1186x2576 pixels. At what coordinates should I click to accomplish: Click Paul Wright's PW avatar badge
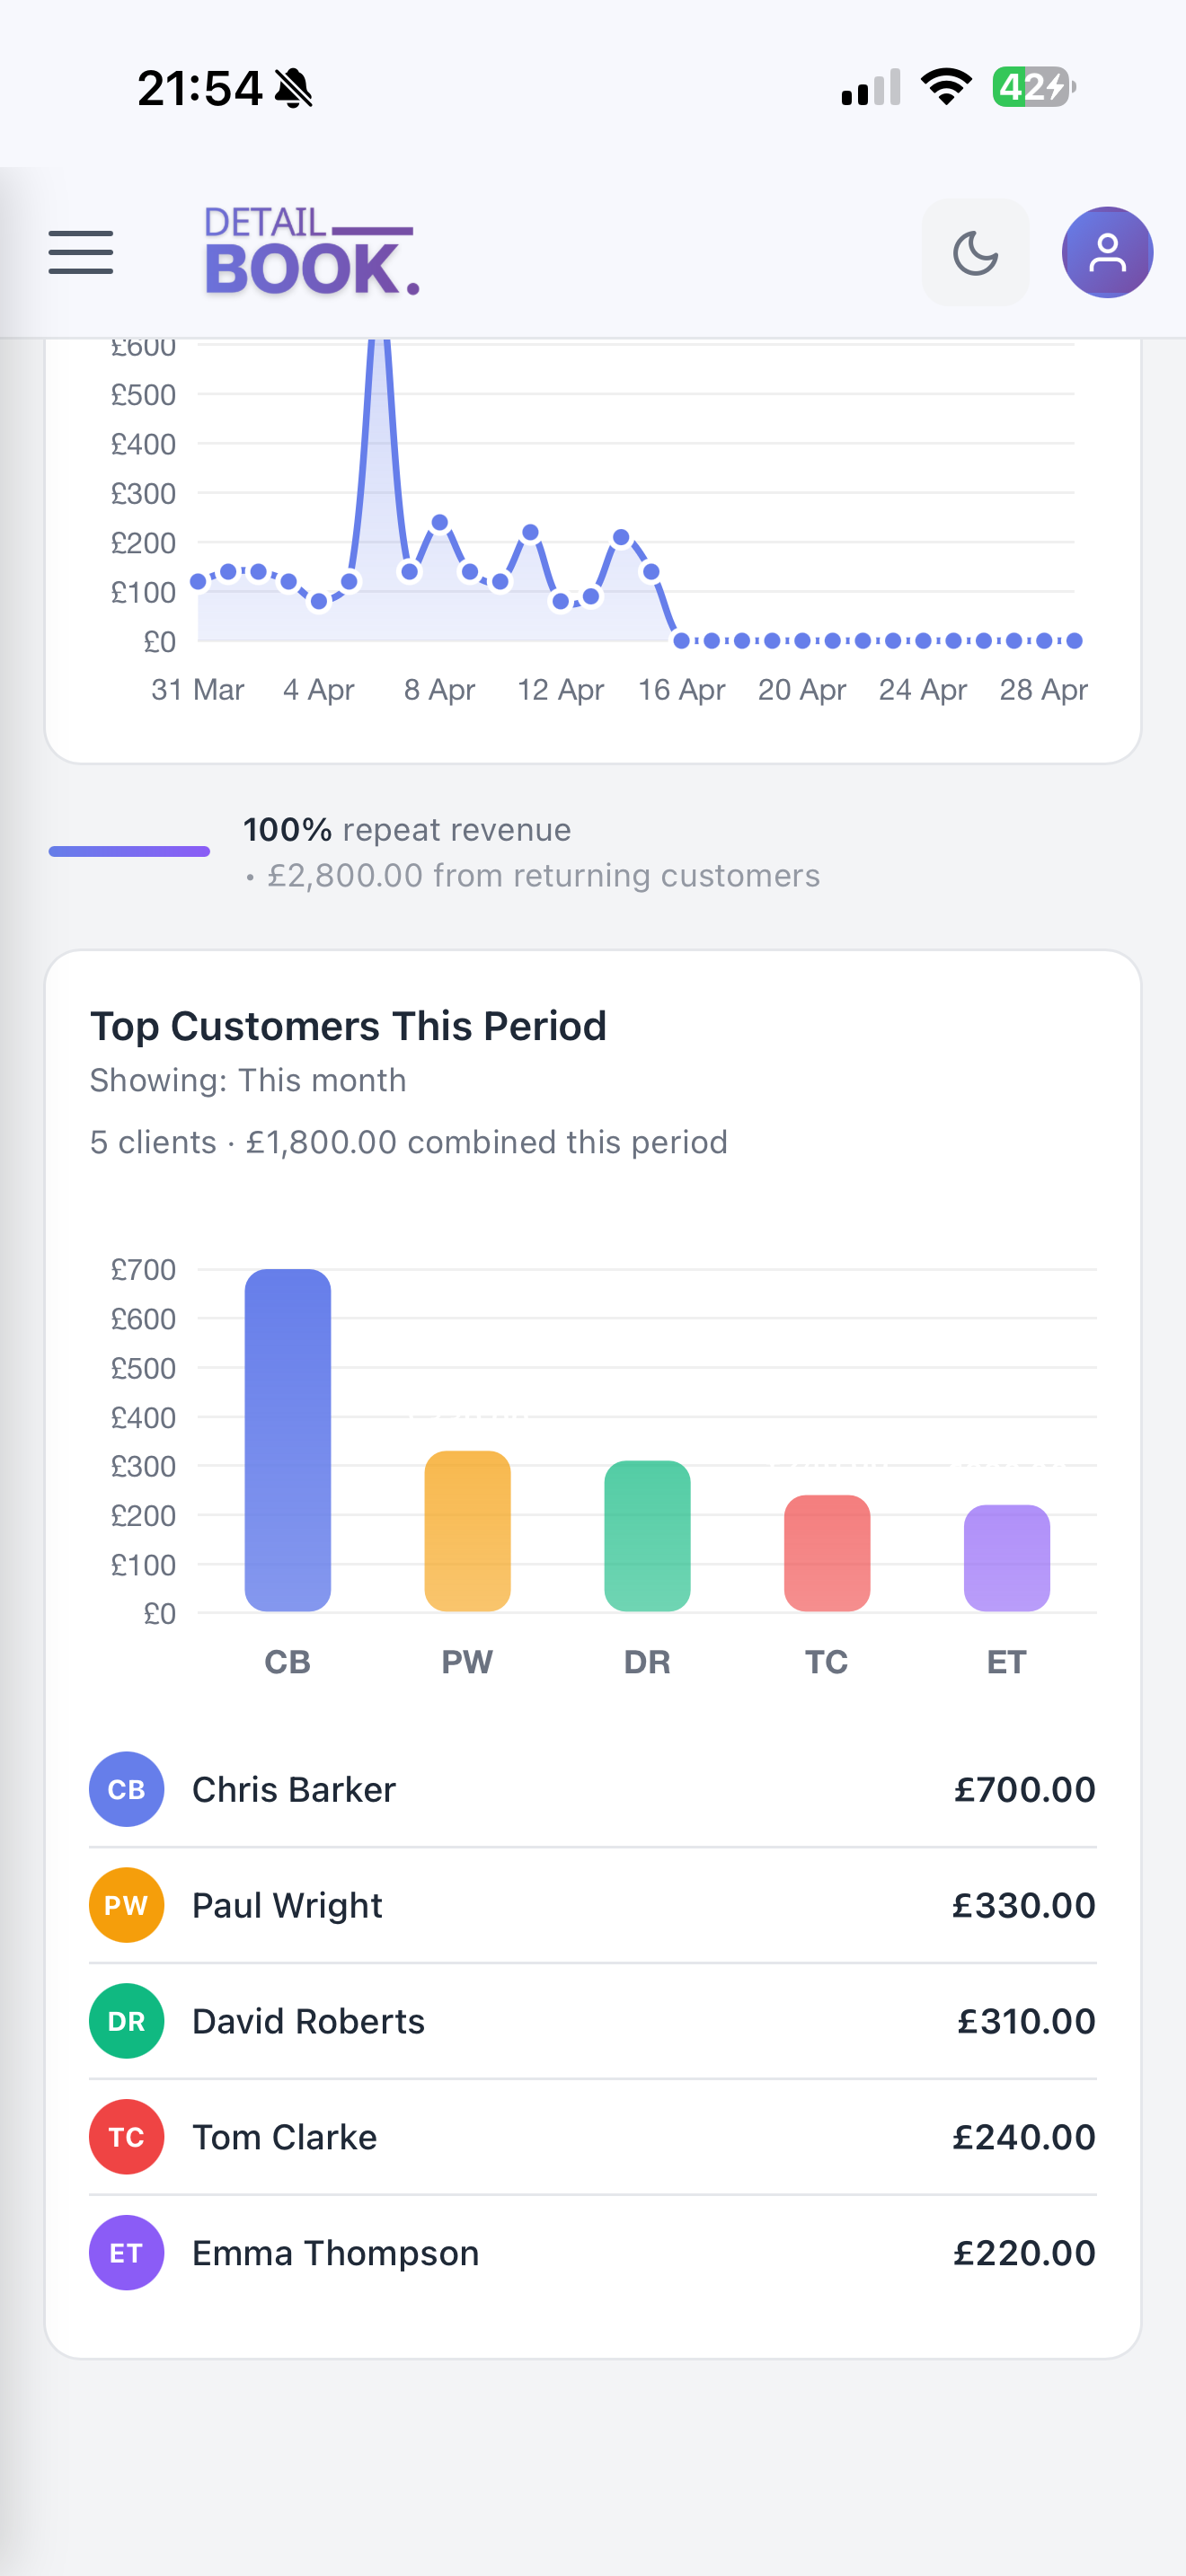pyautogui.click(x=126, y=1905)
